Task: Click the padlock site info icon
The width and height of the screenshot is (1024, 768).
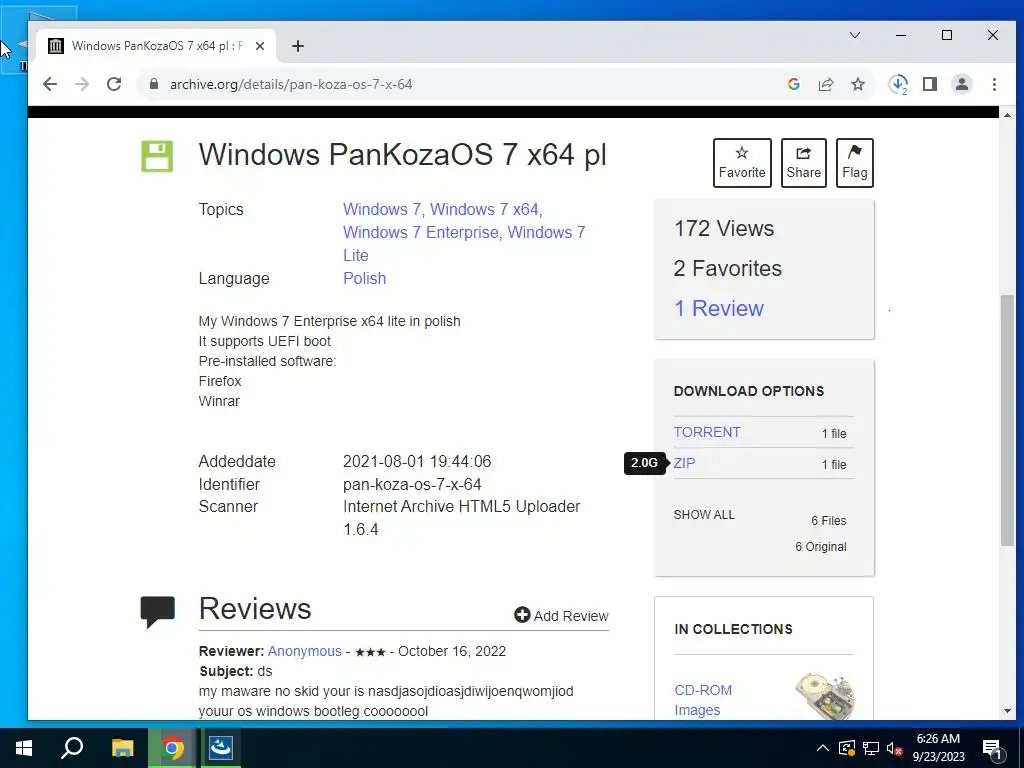Action: tap(154, 84)
